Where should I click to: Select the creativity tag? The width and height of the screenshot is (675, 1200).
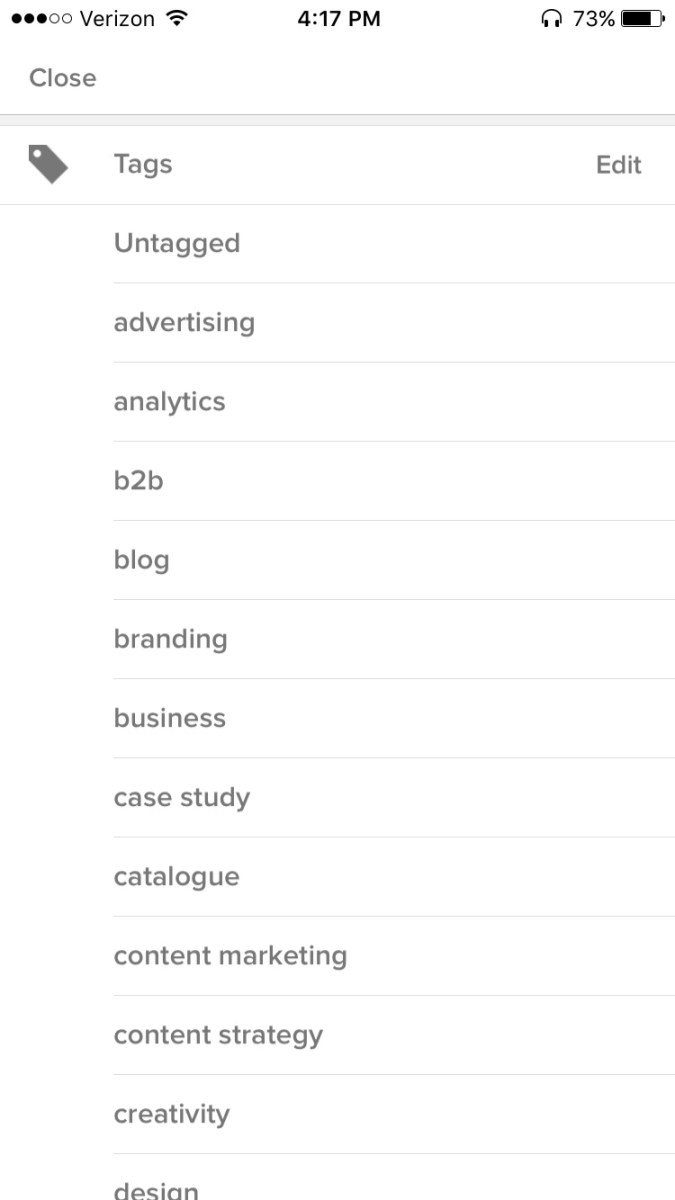pos(171,1113)
